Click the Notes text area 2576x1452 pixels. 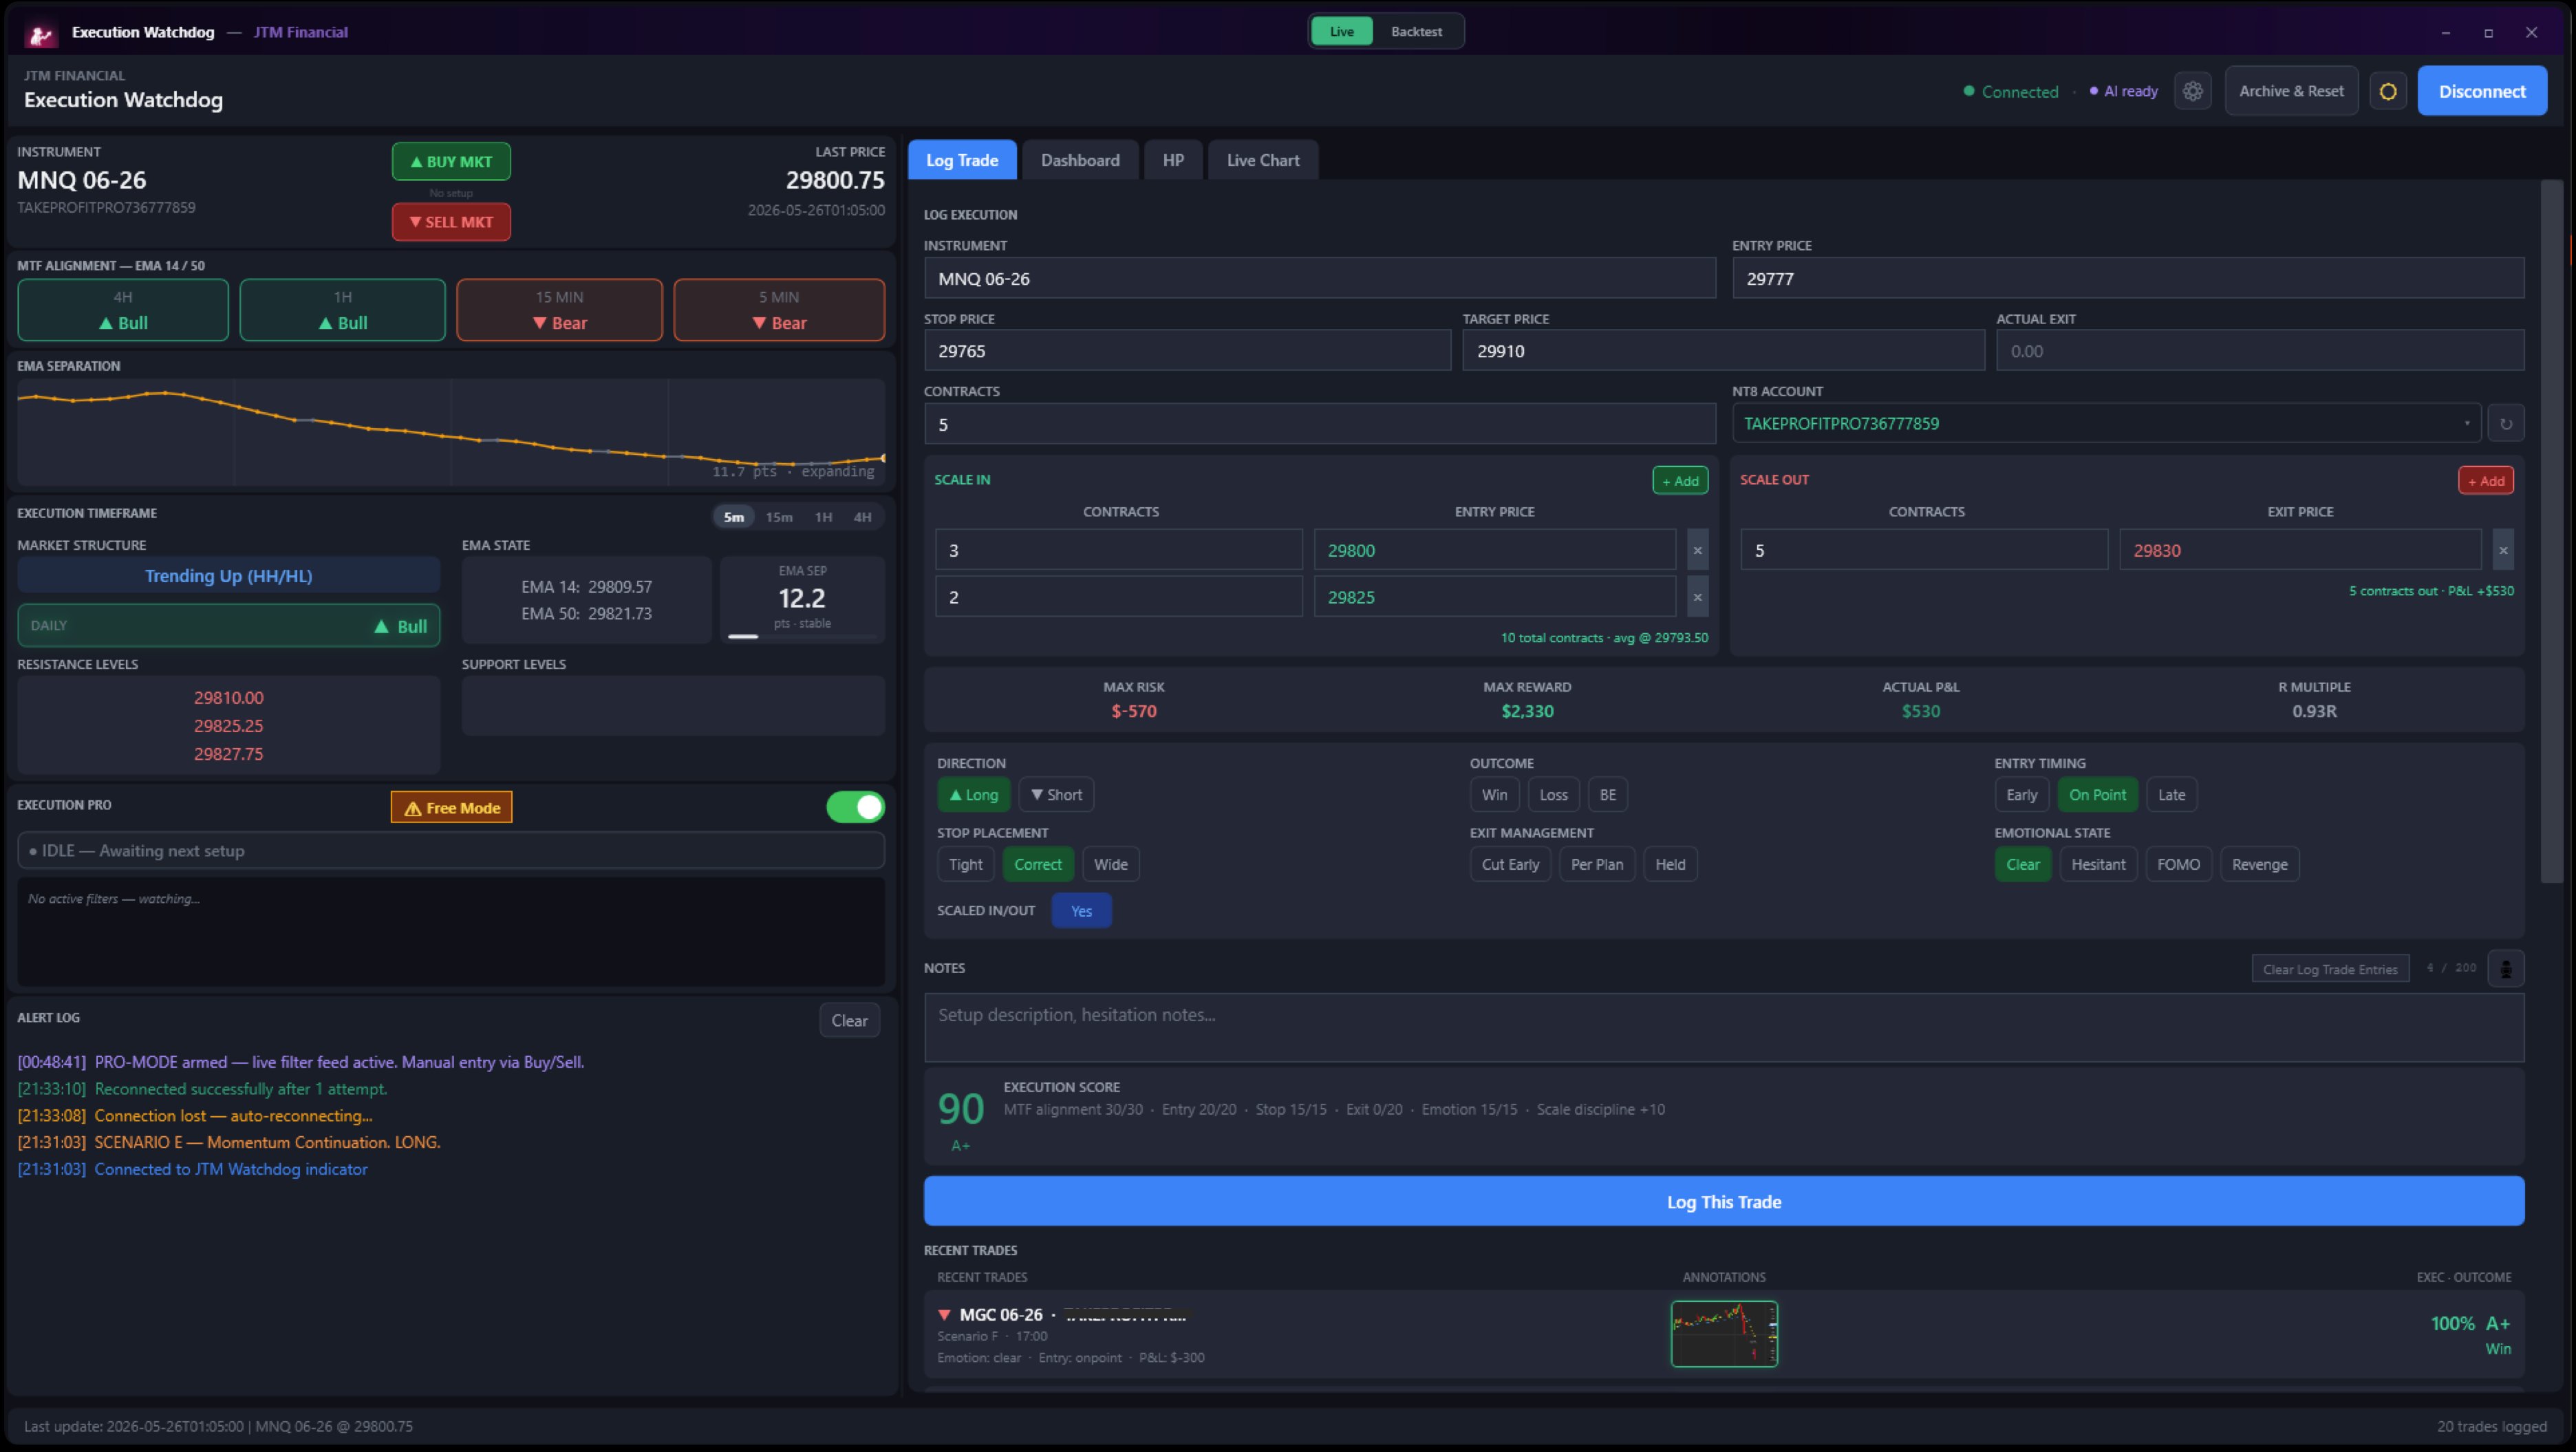[1724, 1027]
